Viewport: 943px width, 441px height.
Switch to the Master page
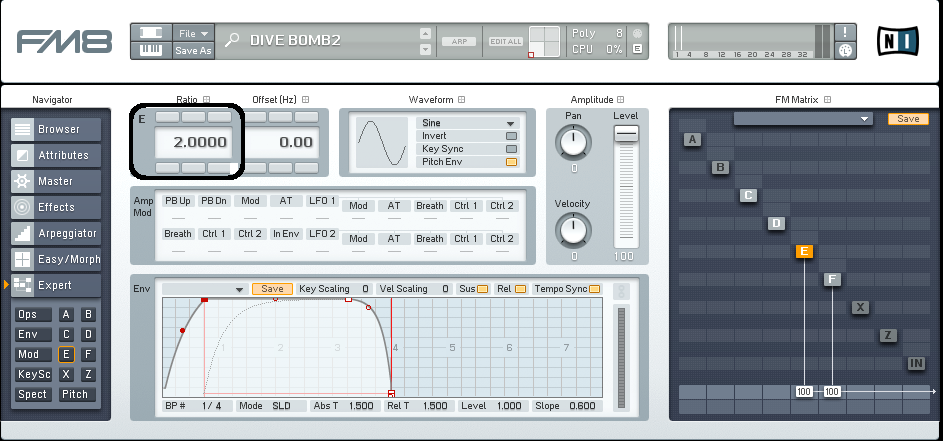[56, 181]
